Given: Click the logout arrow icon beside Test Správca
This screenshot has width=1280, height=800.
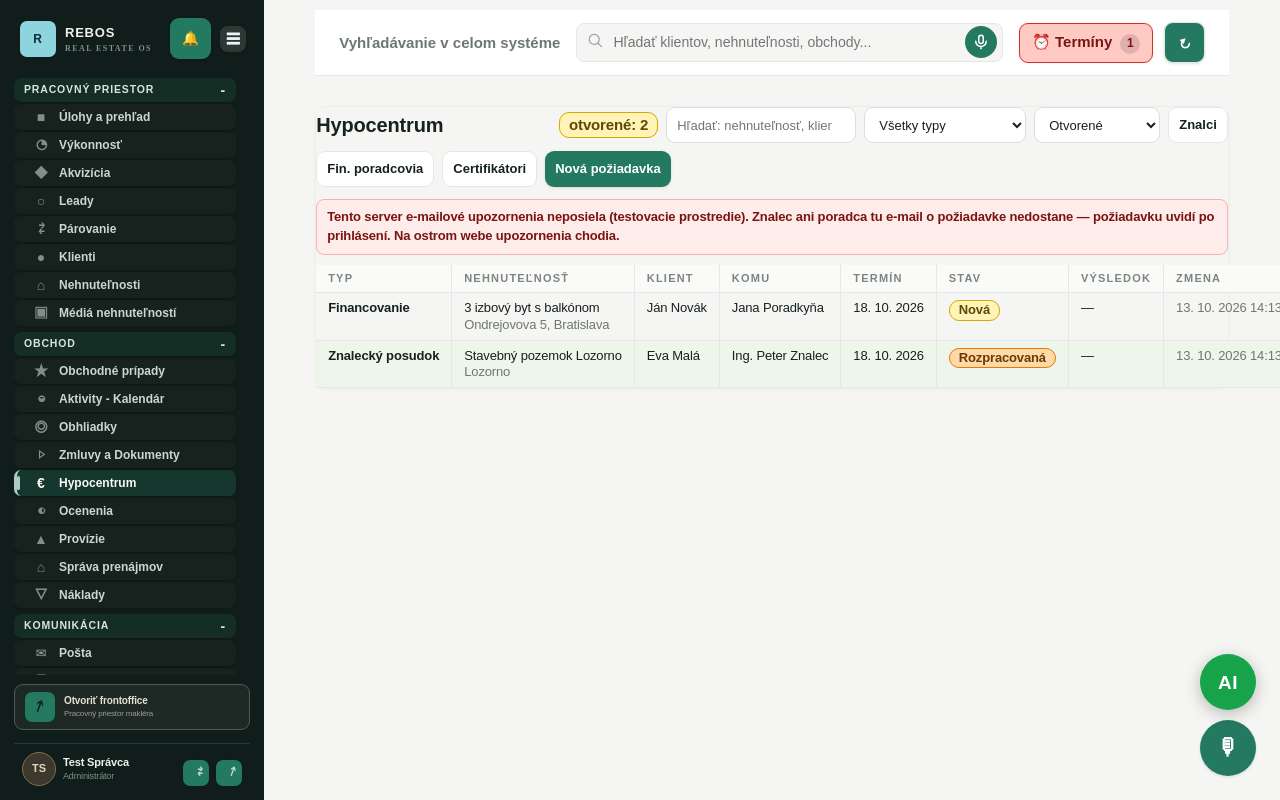Looking at the screenshot, I should 229,773.
